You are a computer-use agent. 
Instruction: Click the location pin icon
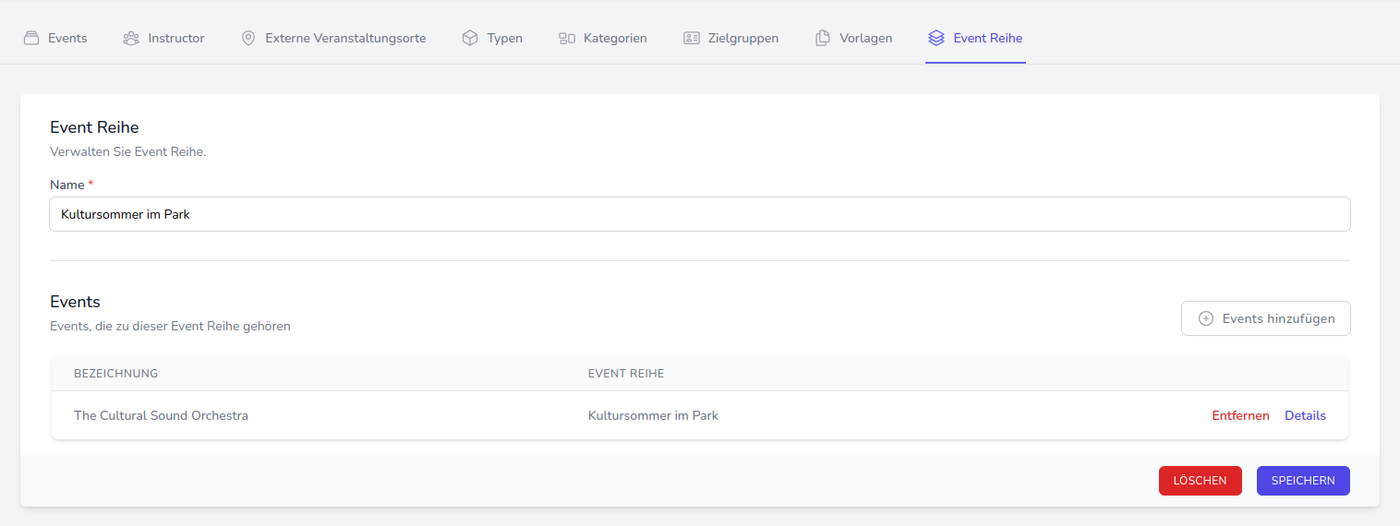(248, 38)
